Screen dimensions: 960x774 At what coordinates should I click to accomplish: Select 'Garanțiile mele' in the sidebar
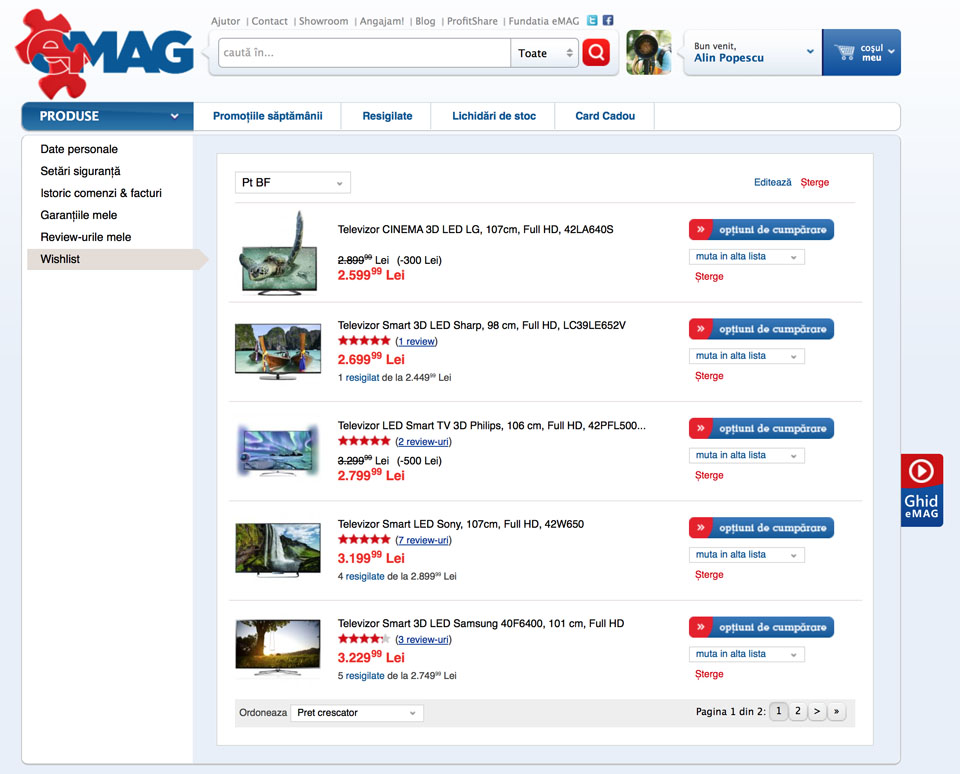[79, 215]
